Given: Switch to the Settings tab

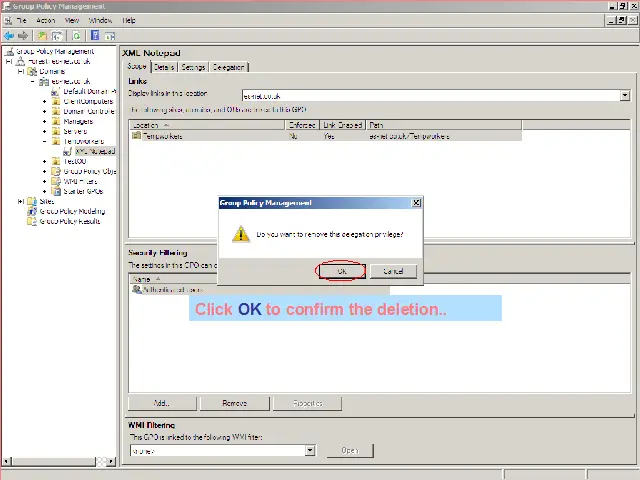Looking at the screenshot, I should (193, 67).
